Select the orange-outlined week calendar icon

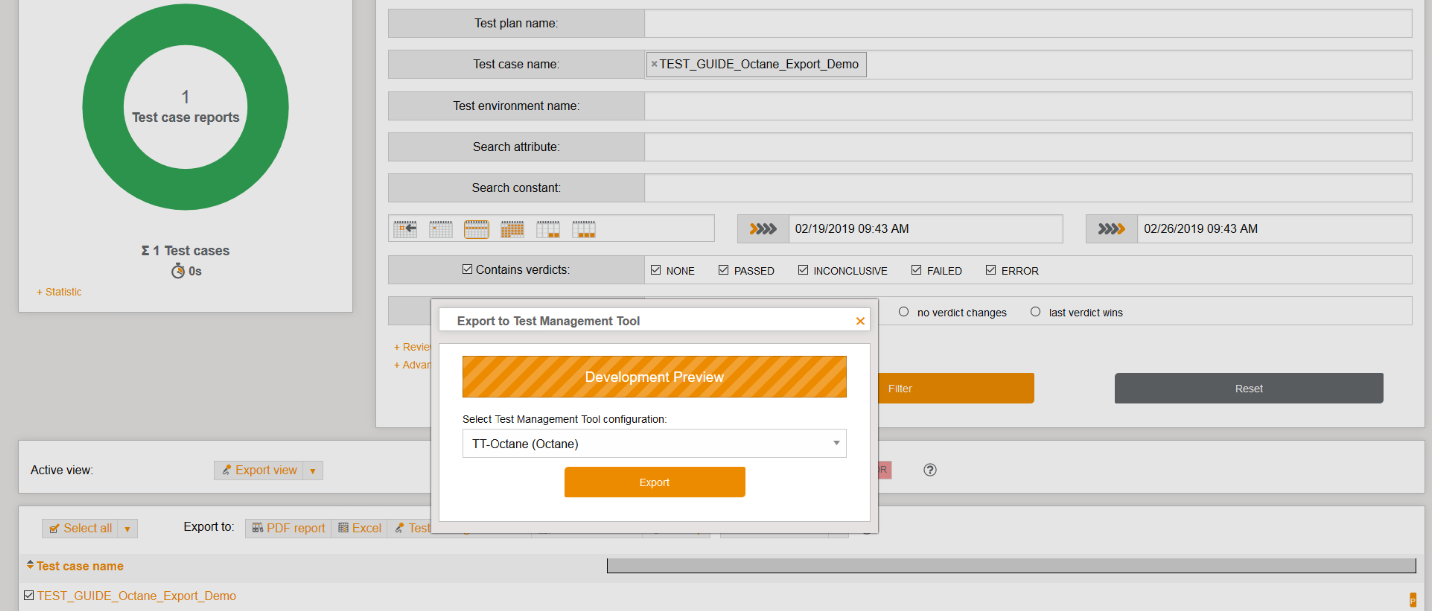point(477,229)
